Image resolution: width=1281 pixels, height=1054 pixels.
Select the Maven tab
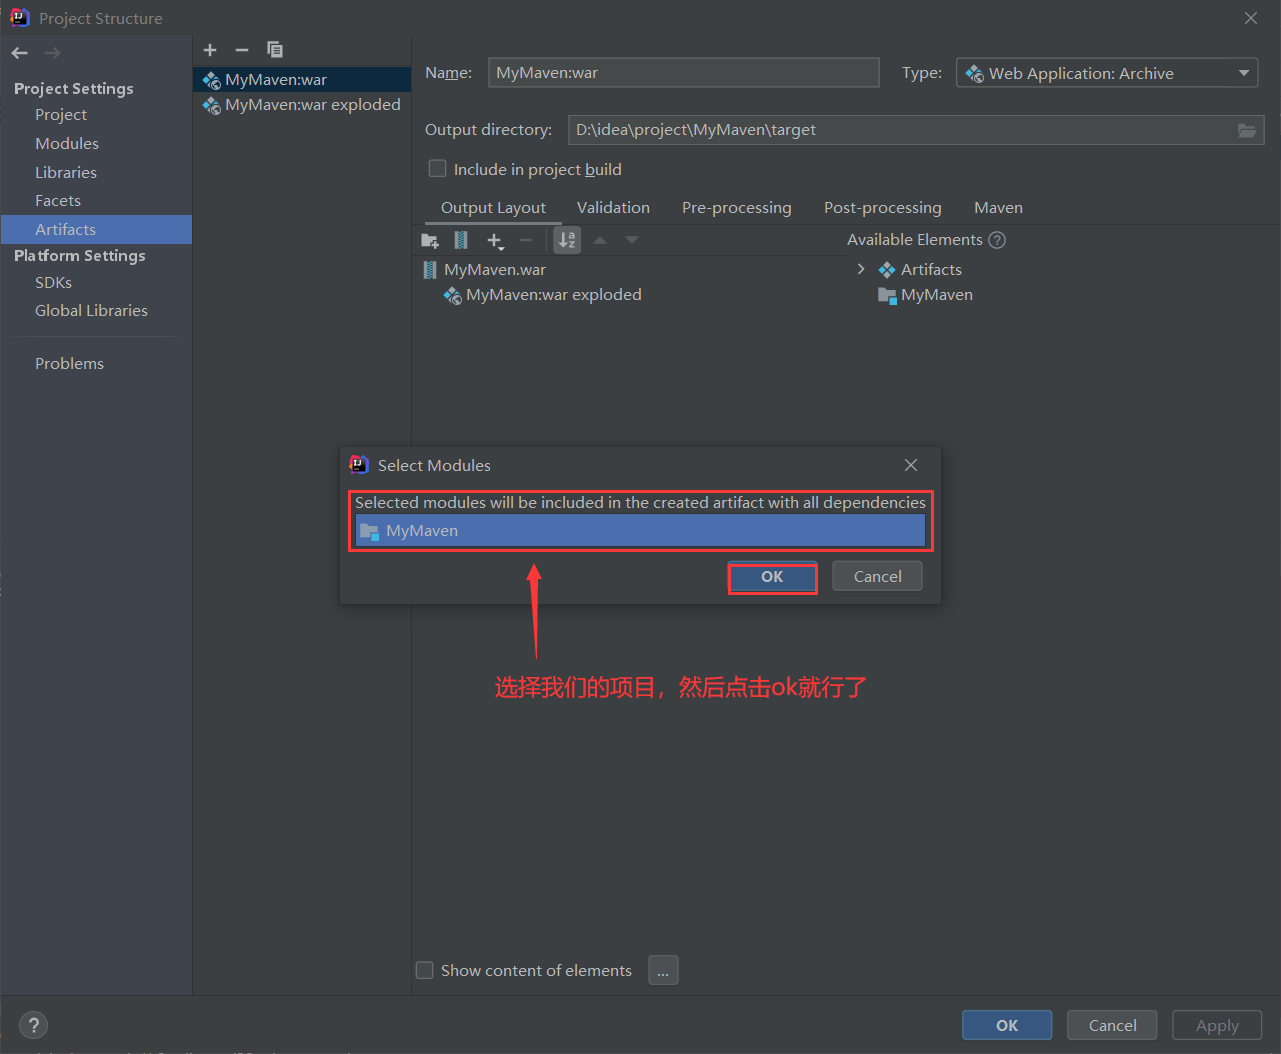tap(998, 208)
